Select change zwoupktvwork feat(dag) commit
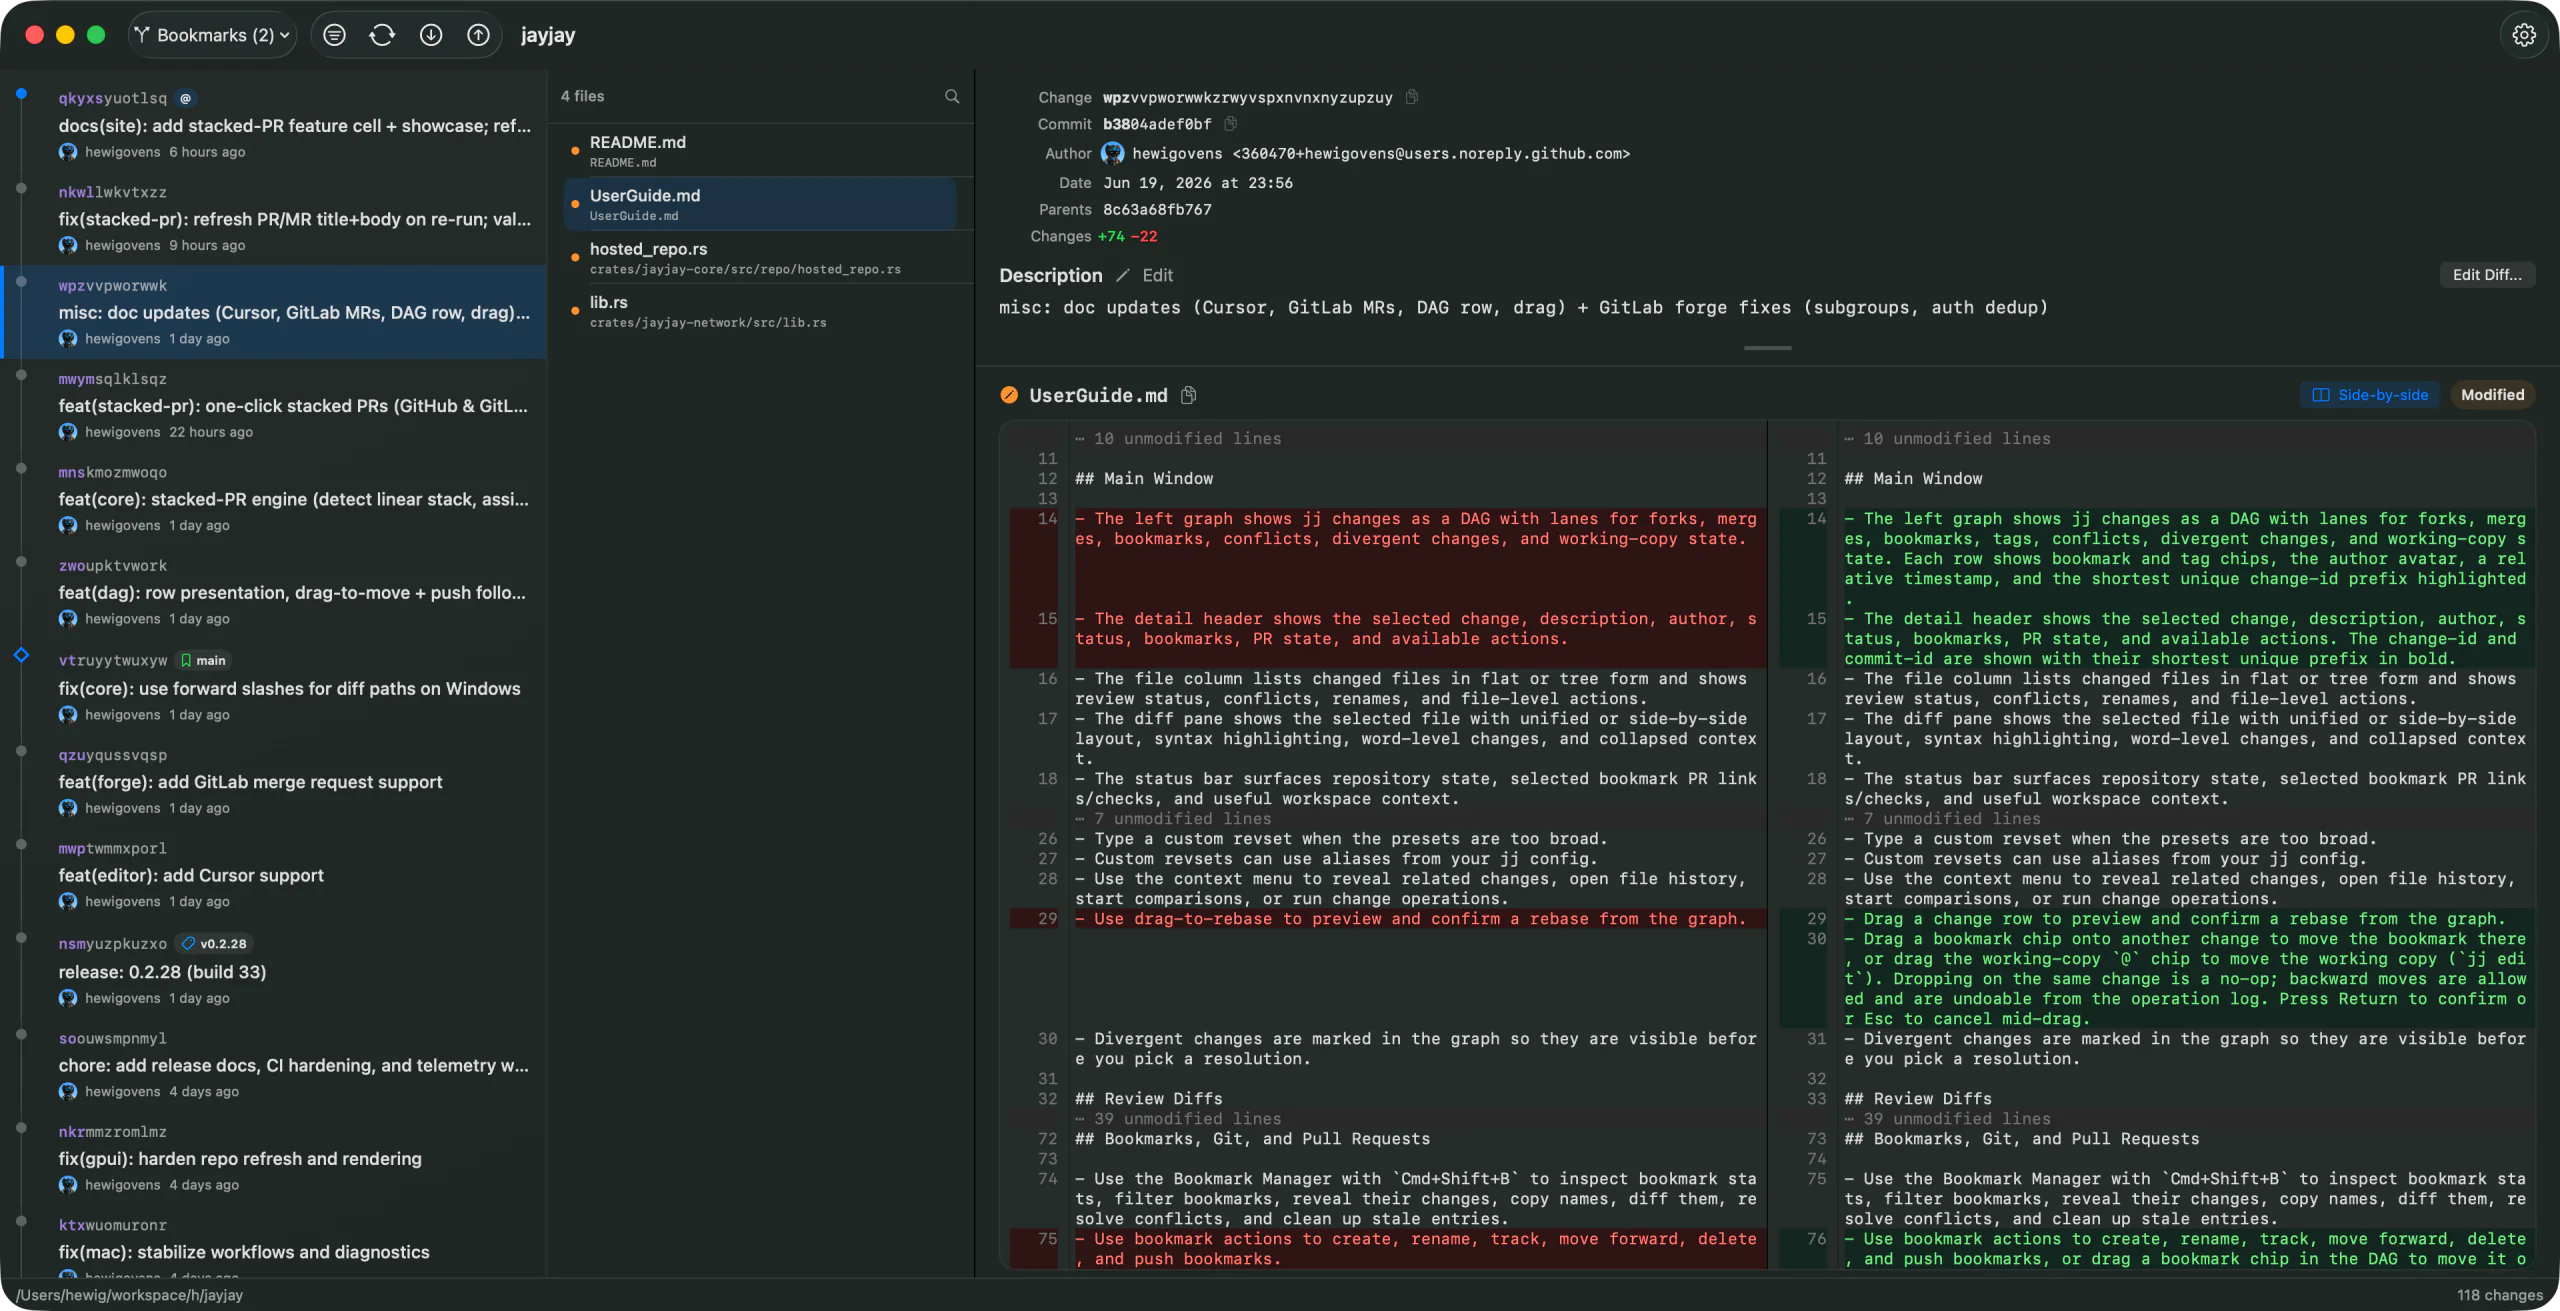This screenshot has width=2560, height=1311. (275, 592)
